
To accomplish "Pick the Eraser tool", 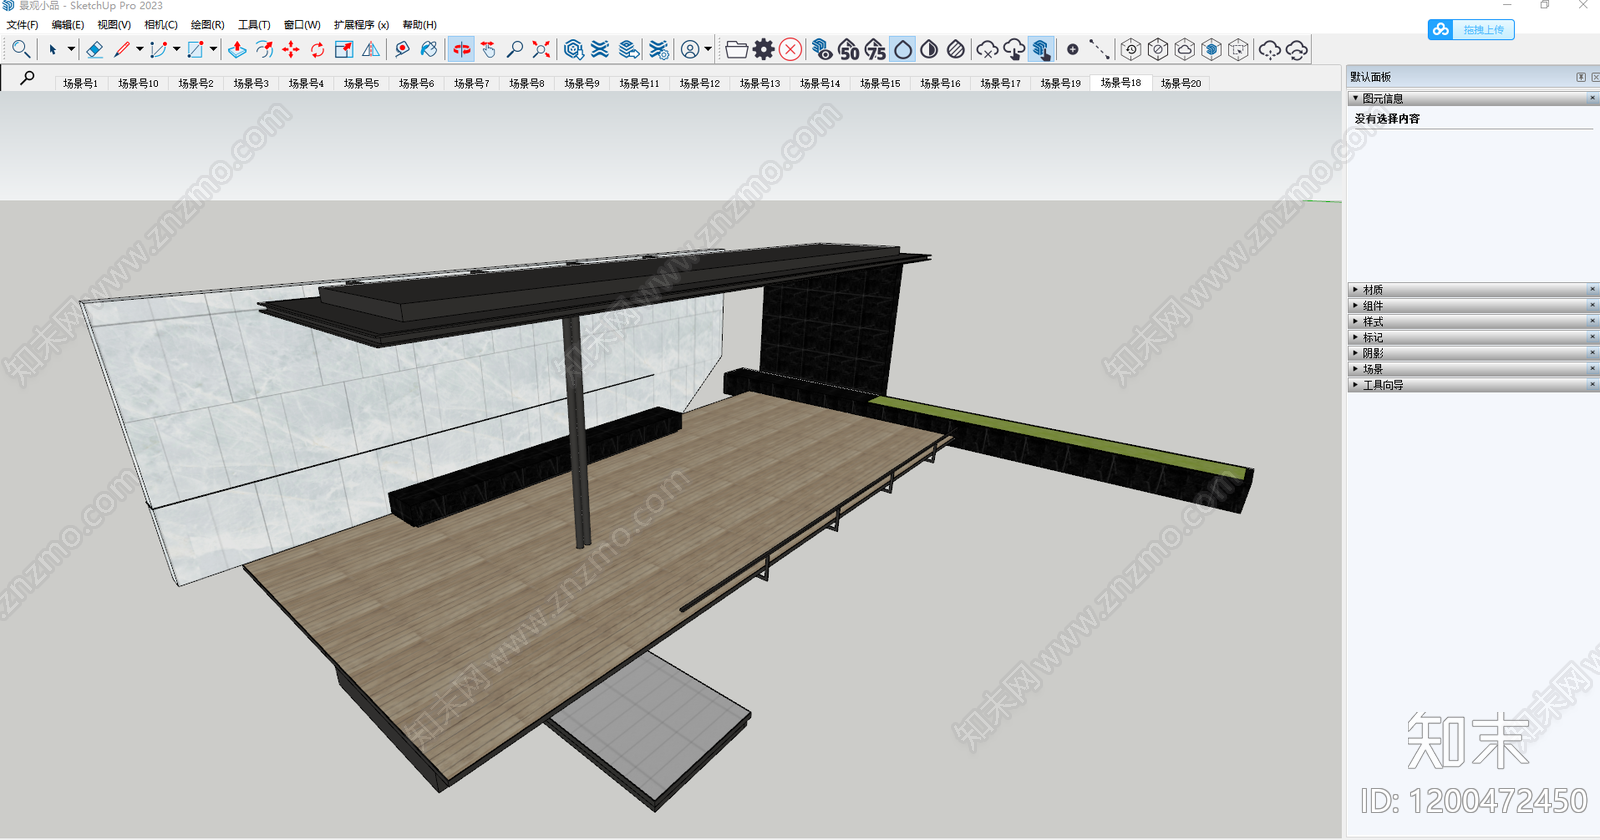I will 95,49.
